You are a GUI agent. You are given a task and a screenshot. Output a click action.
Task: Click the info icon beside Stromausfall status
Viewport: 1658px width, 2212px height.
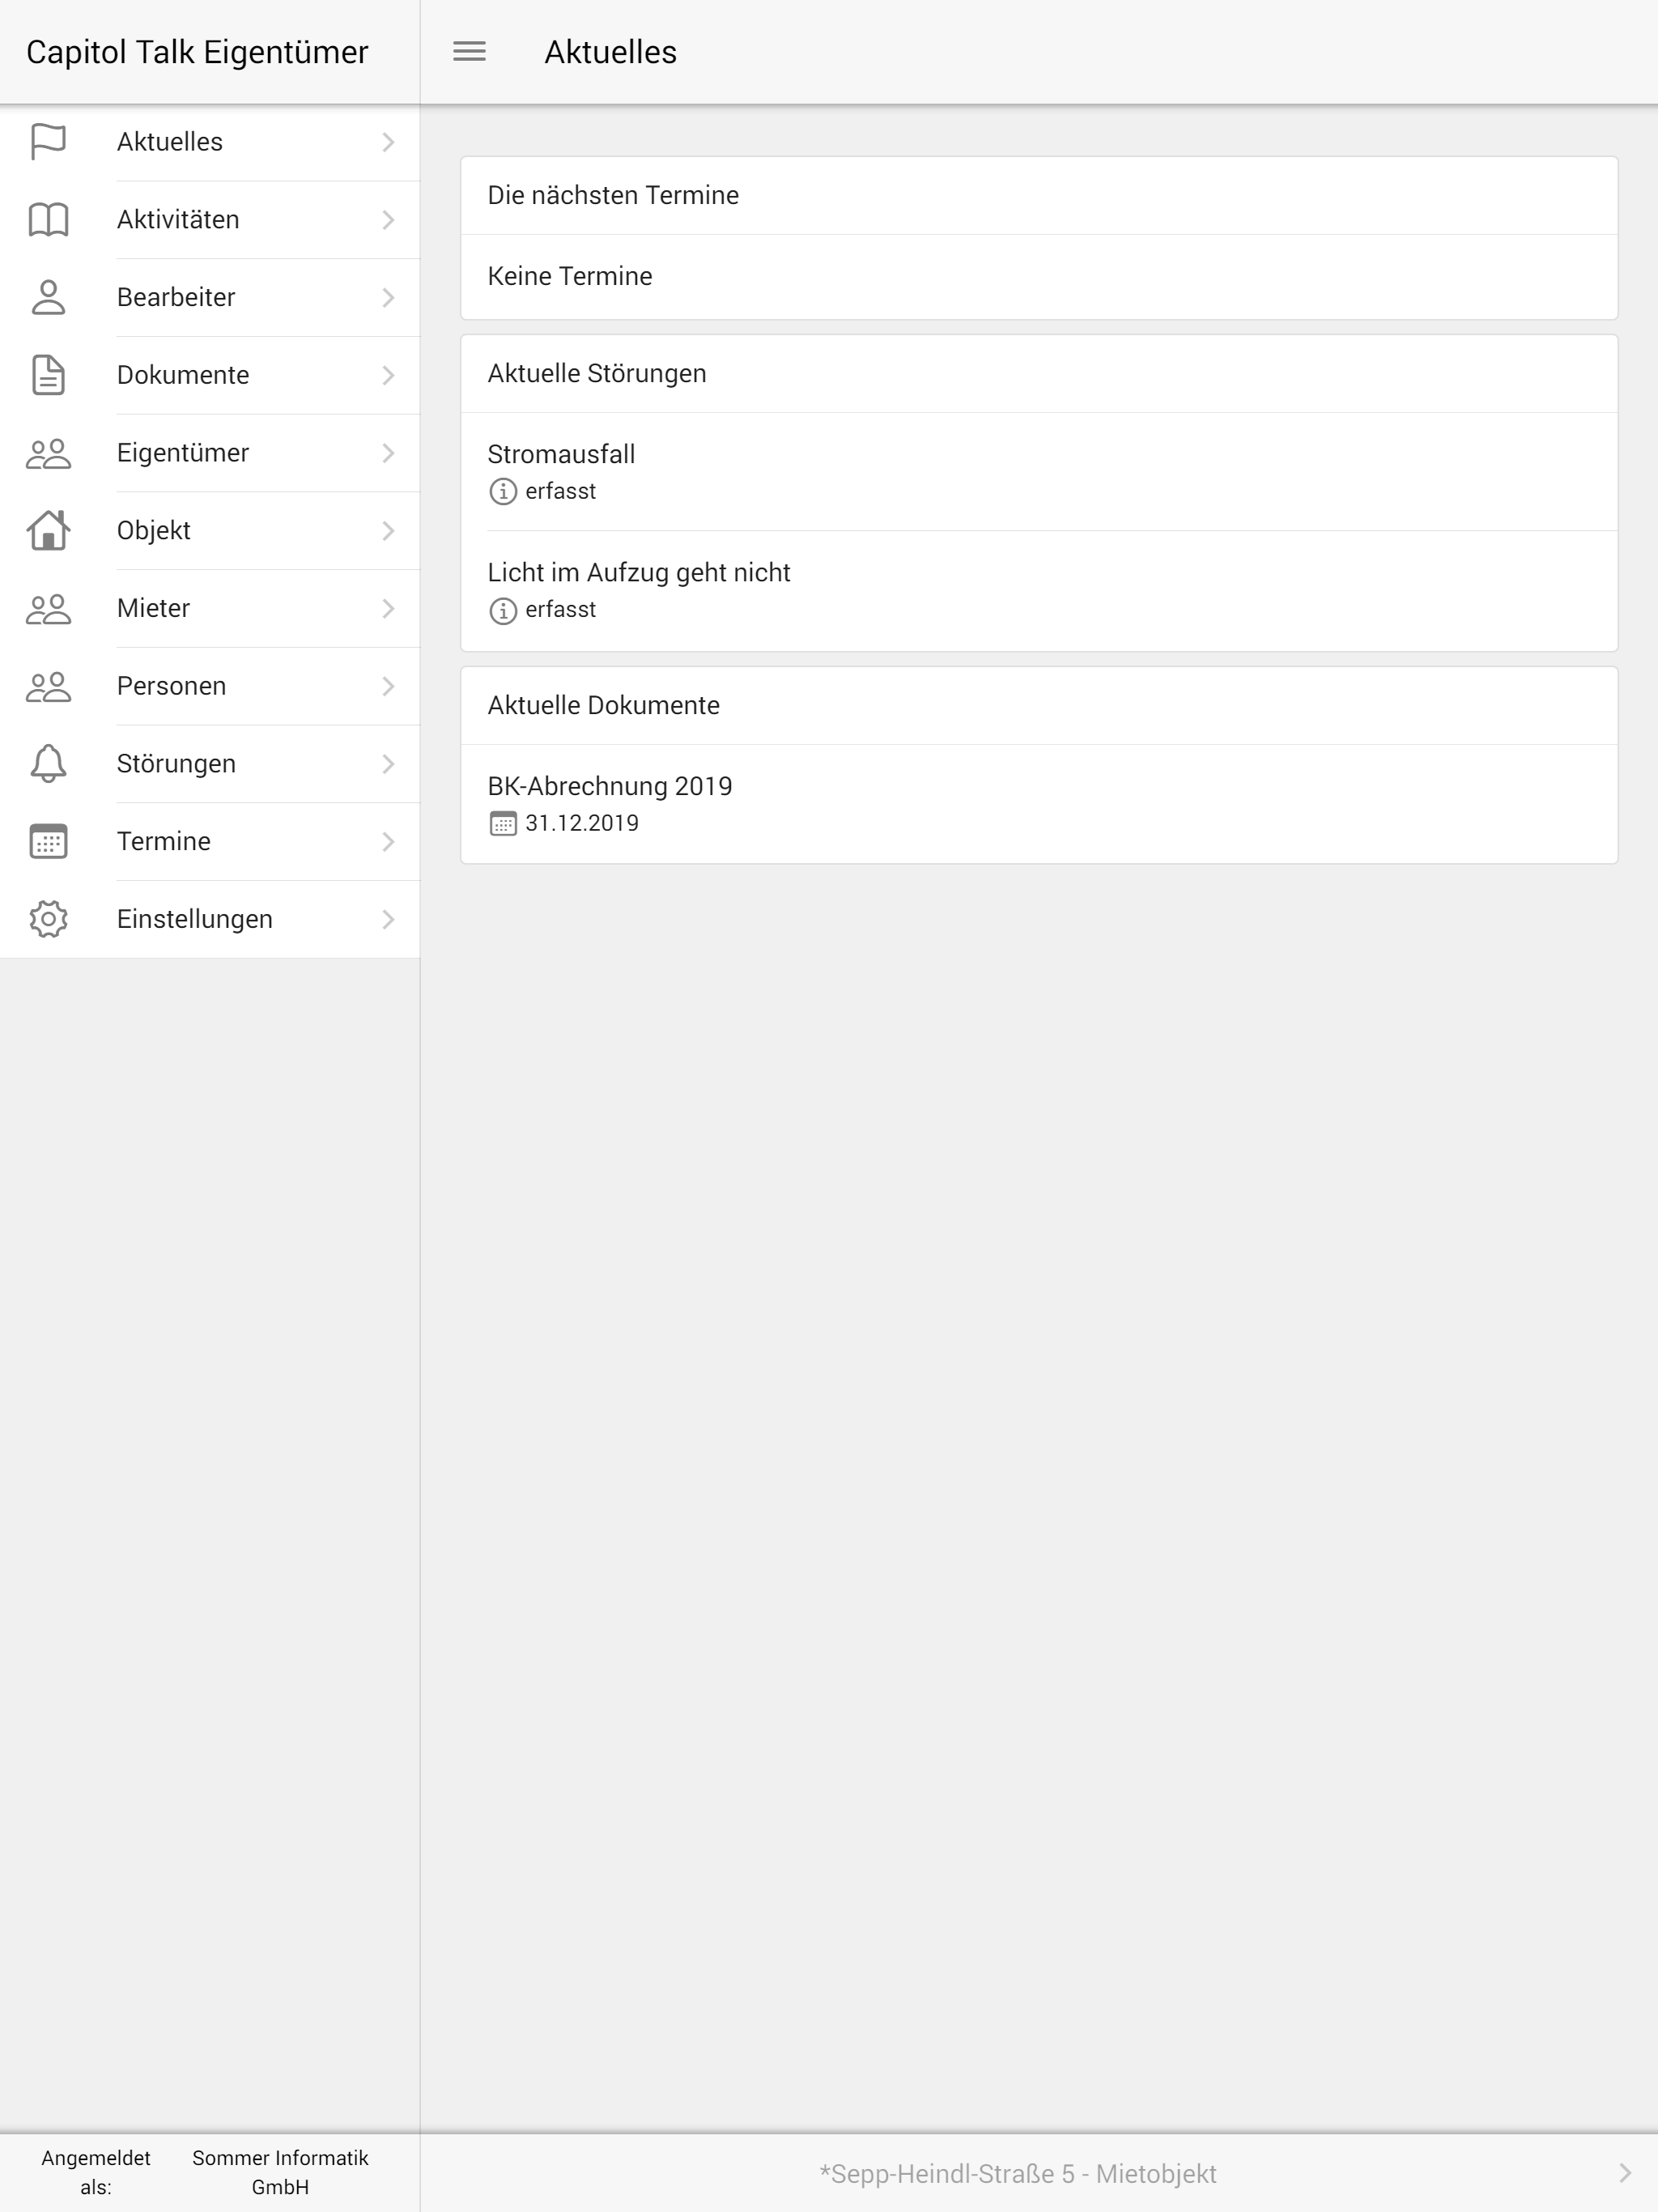503,492
